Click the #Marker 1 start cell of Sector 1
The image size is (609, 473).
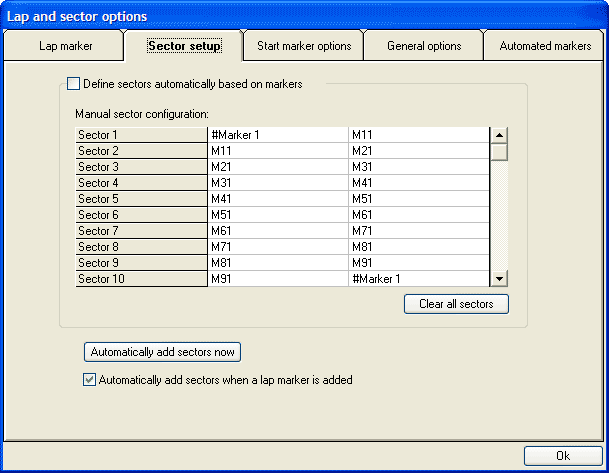click(x=278, y=135)
